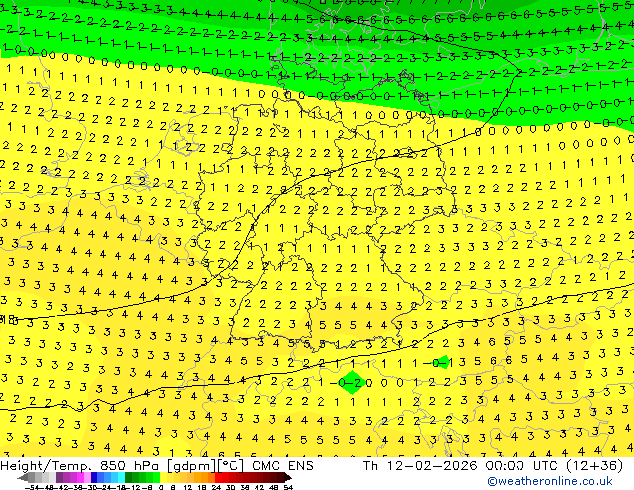Click the '54' legend scale value
634x490 pixels.
[x=288, y=488]
